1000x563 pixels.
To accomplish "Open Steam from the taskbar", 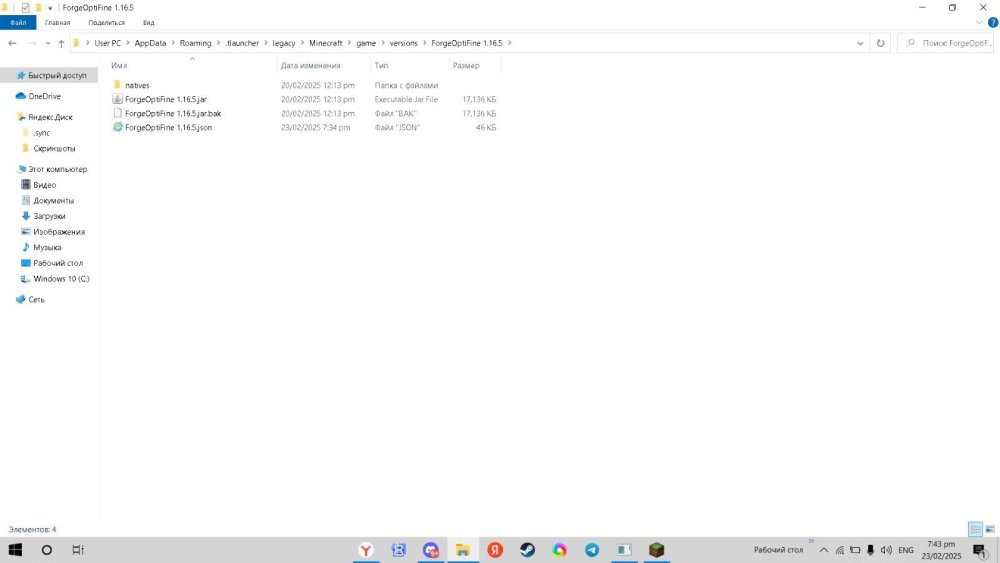I will click(527, 550).
